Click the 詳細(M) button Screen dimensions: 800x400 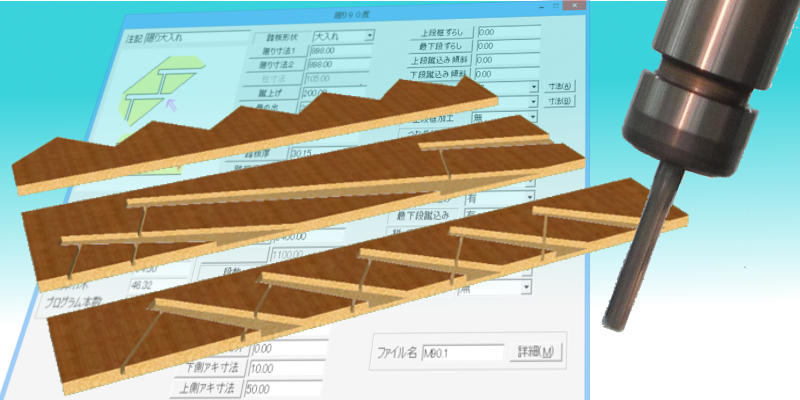[x=538, y=352]
